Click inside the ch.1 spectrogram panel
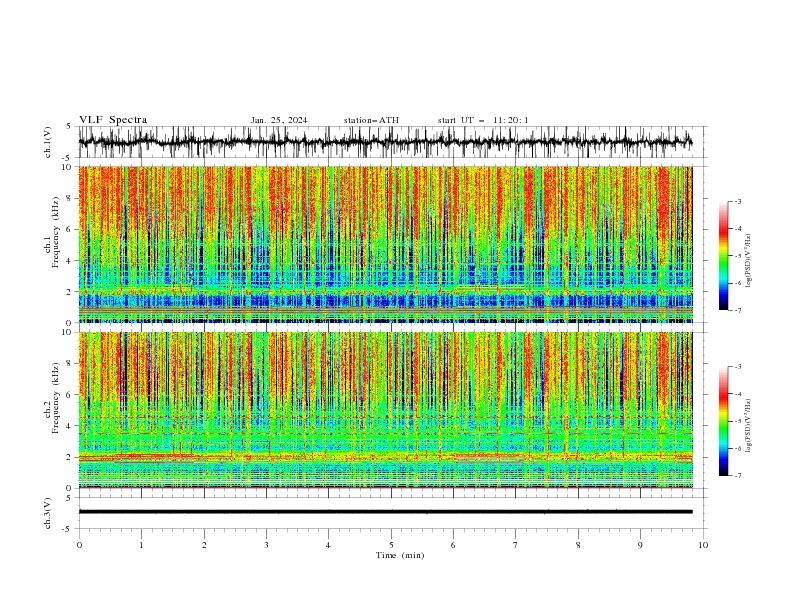 click(x=385, y=244)
